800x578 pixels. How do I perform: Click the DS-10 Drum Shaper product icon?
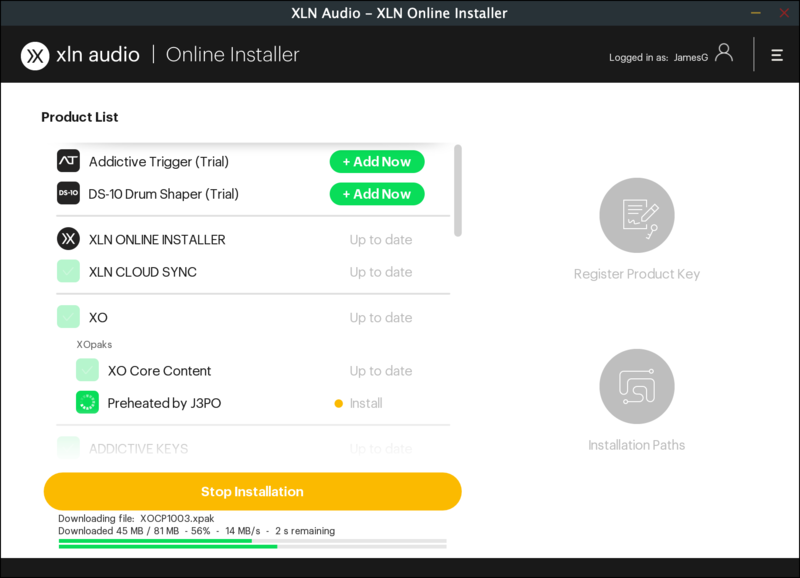point(68,193)
